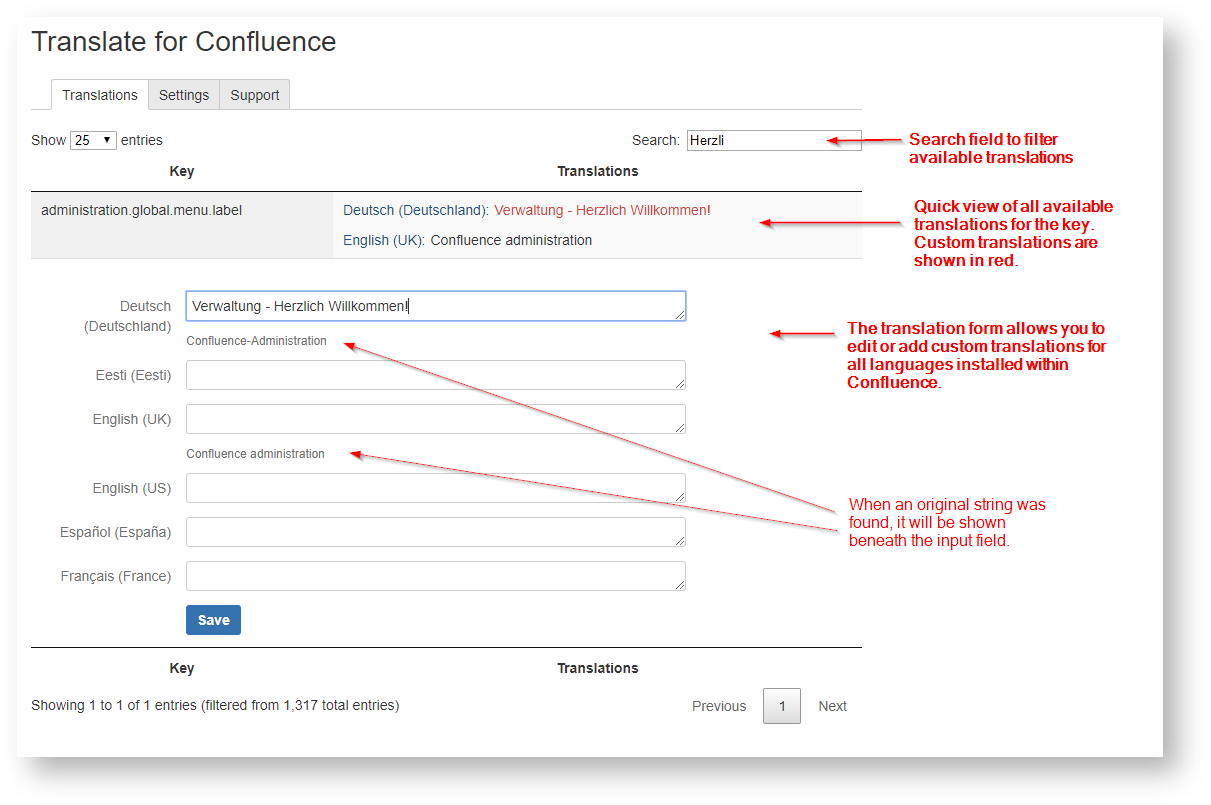
Task: Focus the Français (France) translation field
Action: (435, 576)
